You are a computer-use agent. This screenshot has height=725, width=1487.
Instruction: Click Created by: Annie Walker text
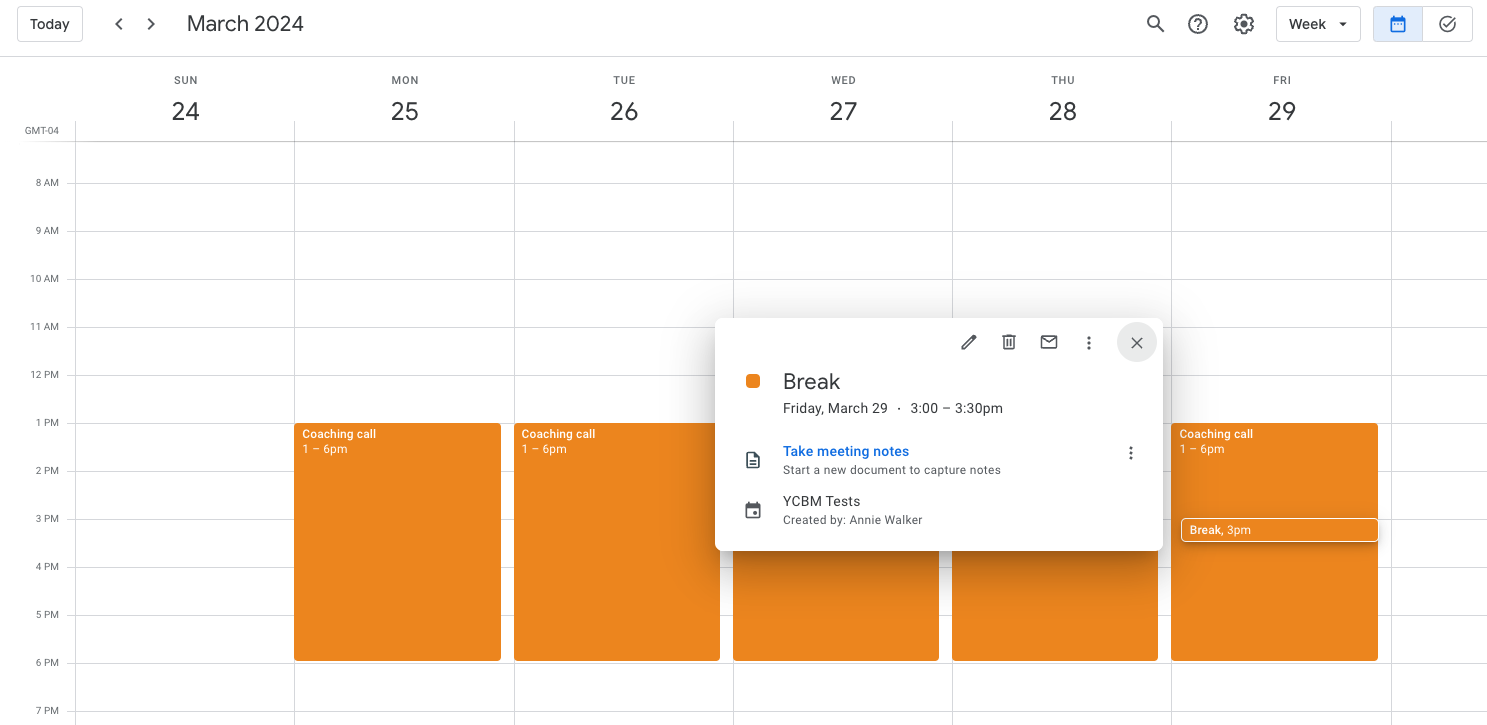pos(852,520)
